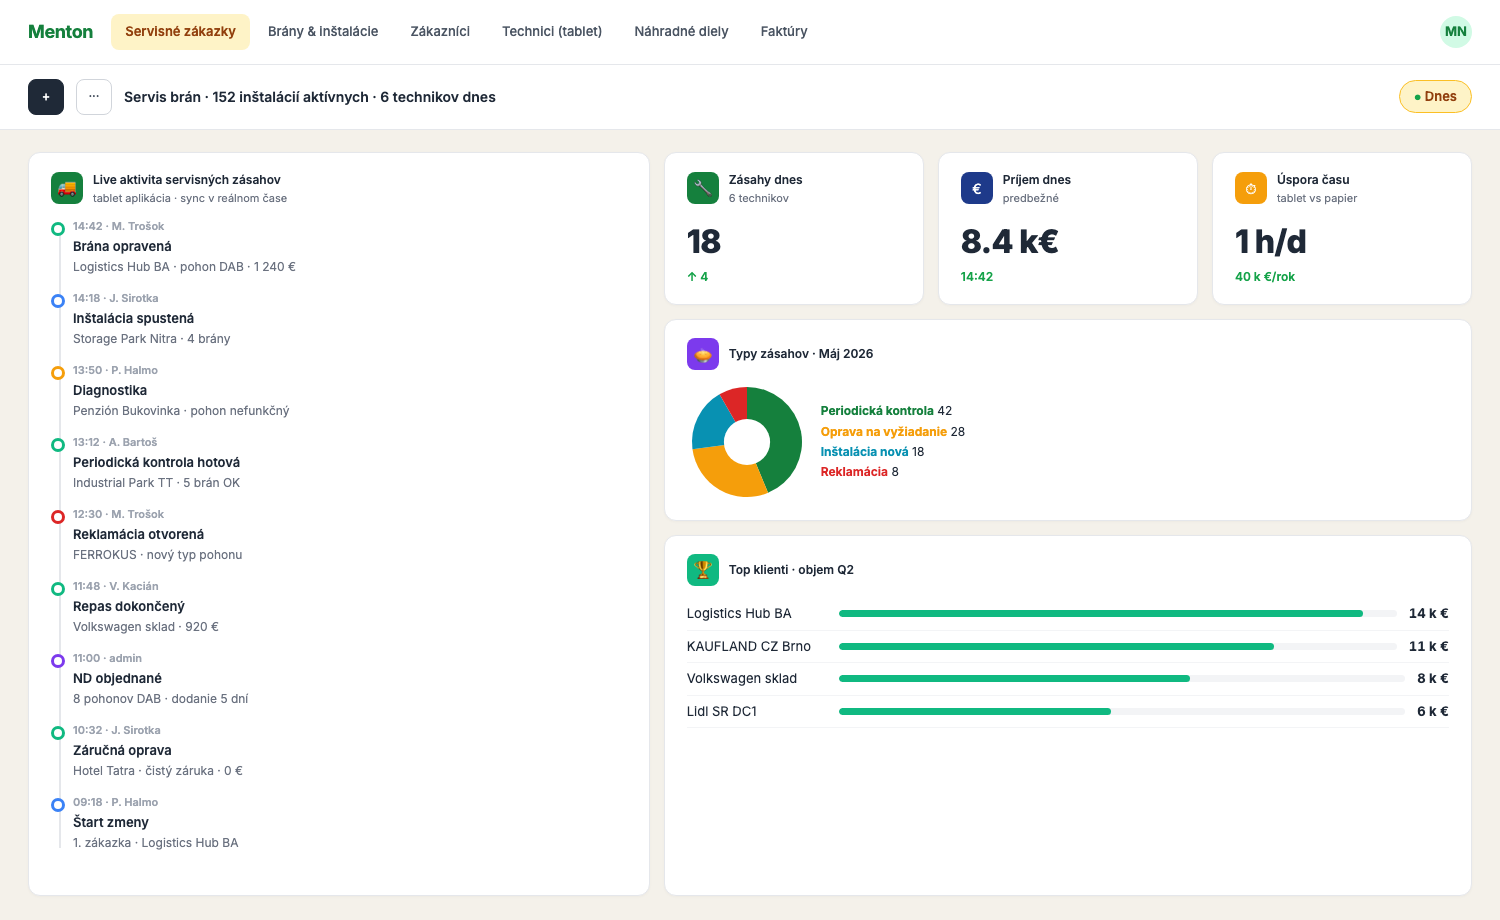This screenshot has height=920, width=1500.
Task: Click the wrench icon of Zásahy dnes
Action: point(703,188)
